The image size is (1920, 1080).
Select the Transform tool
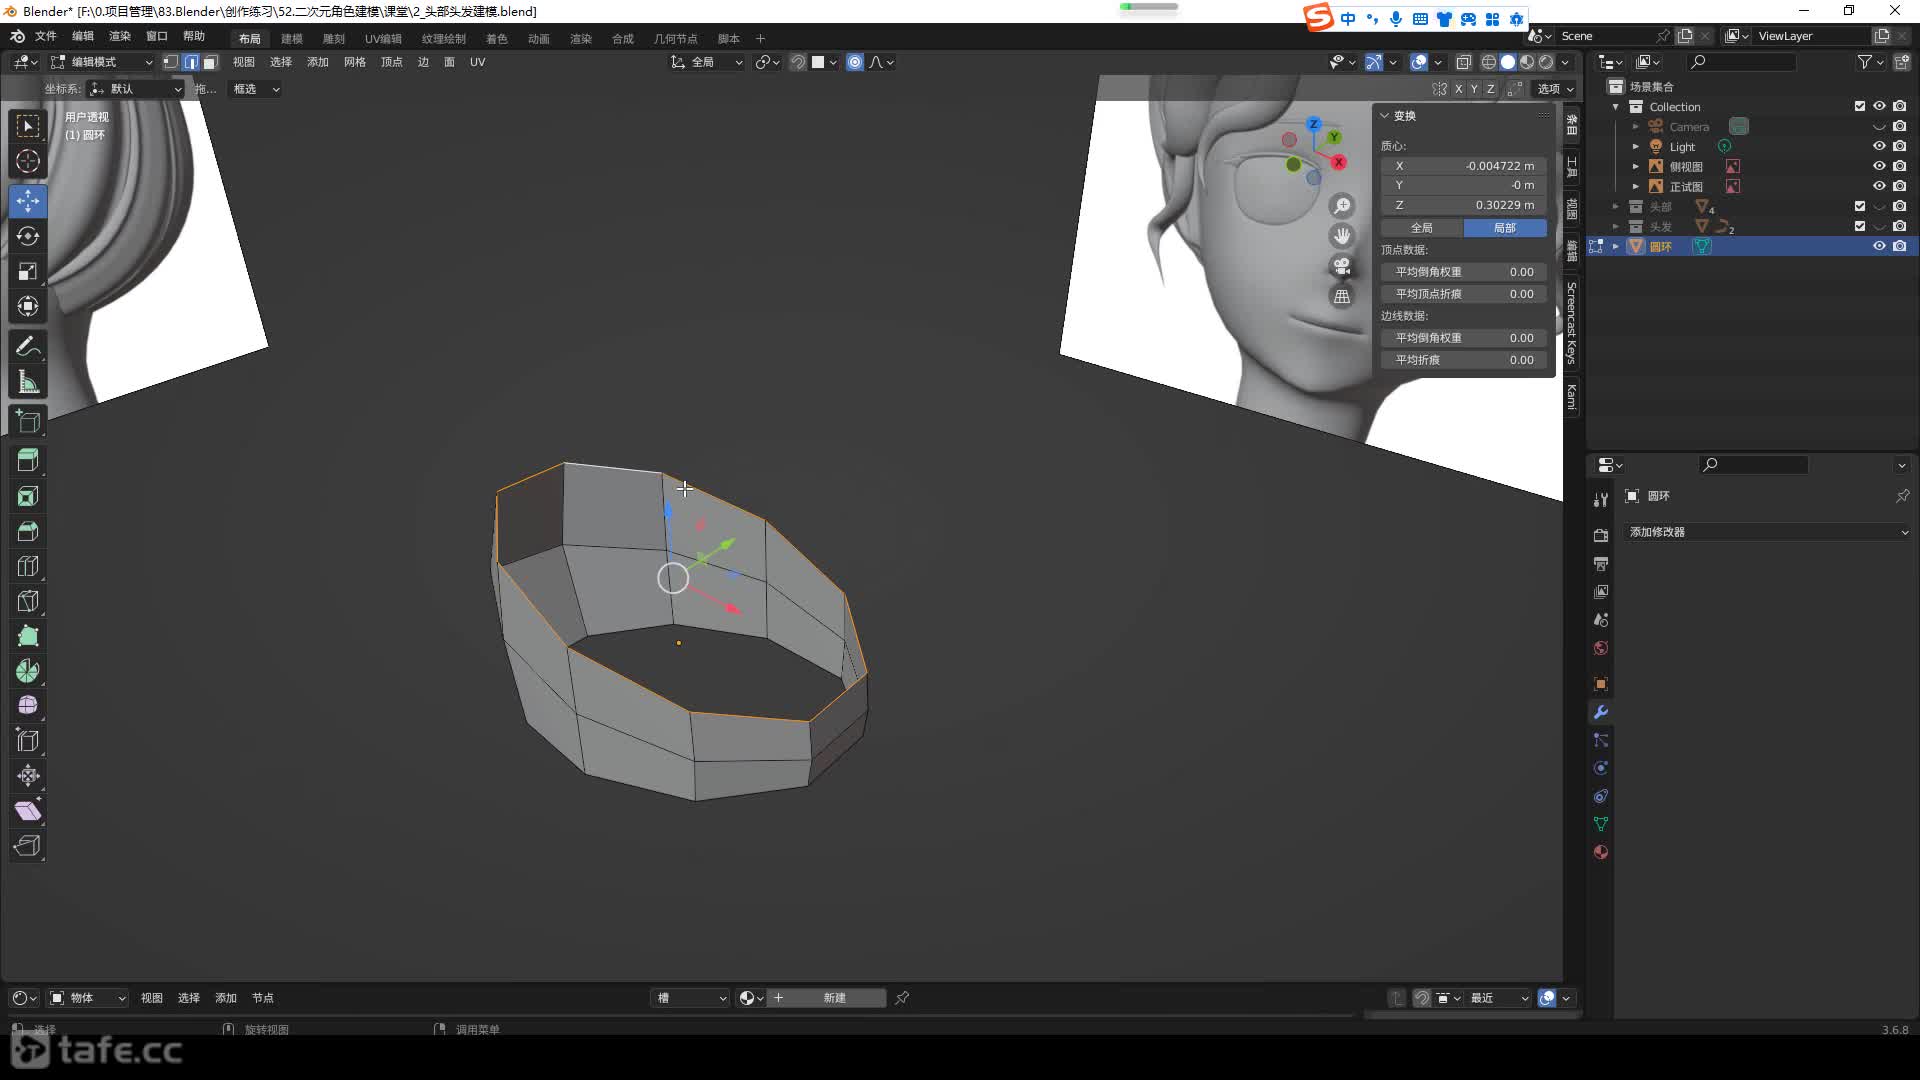pos(28,306)
